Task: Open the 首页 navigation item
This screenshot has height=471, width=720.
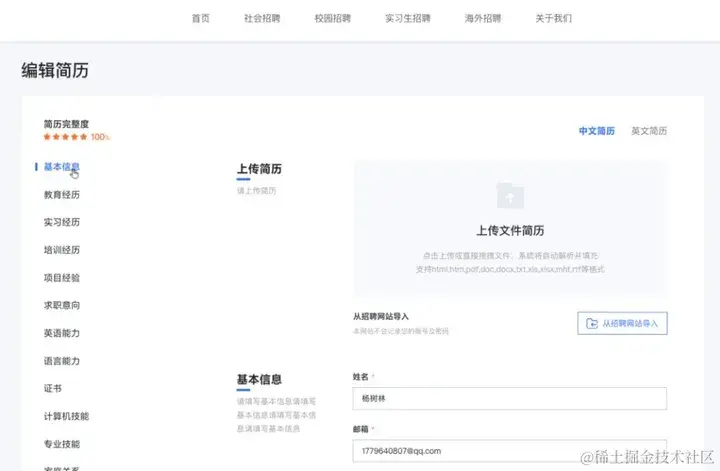Action: (x=200, y=18)
